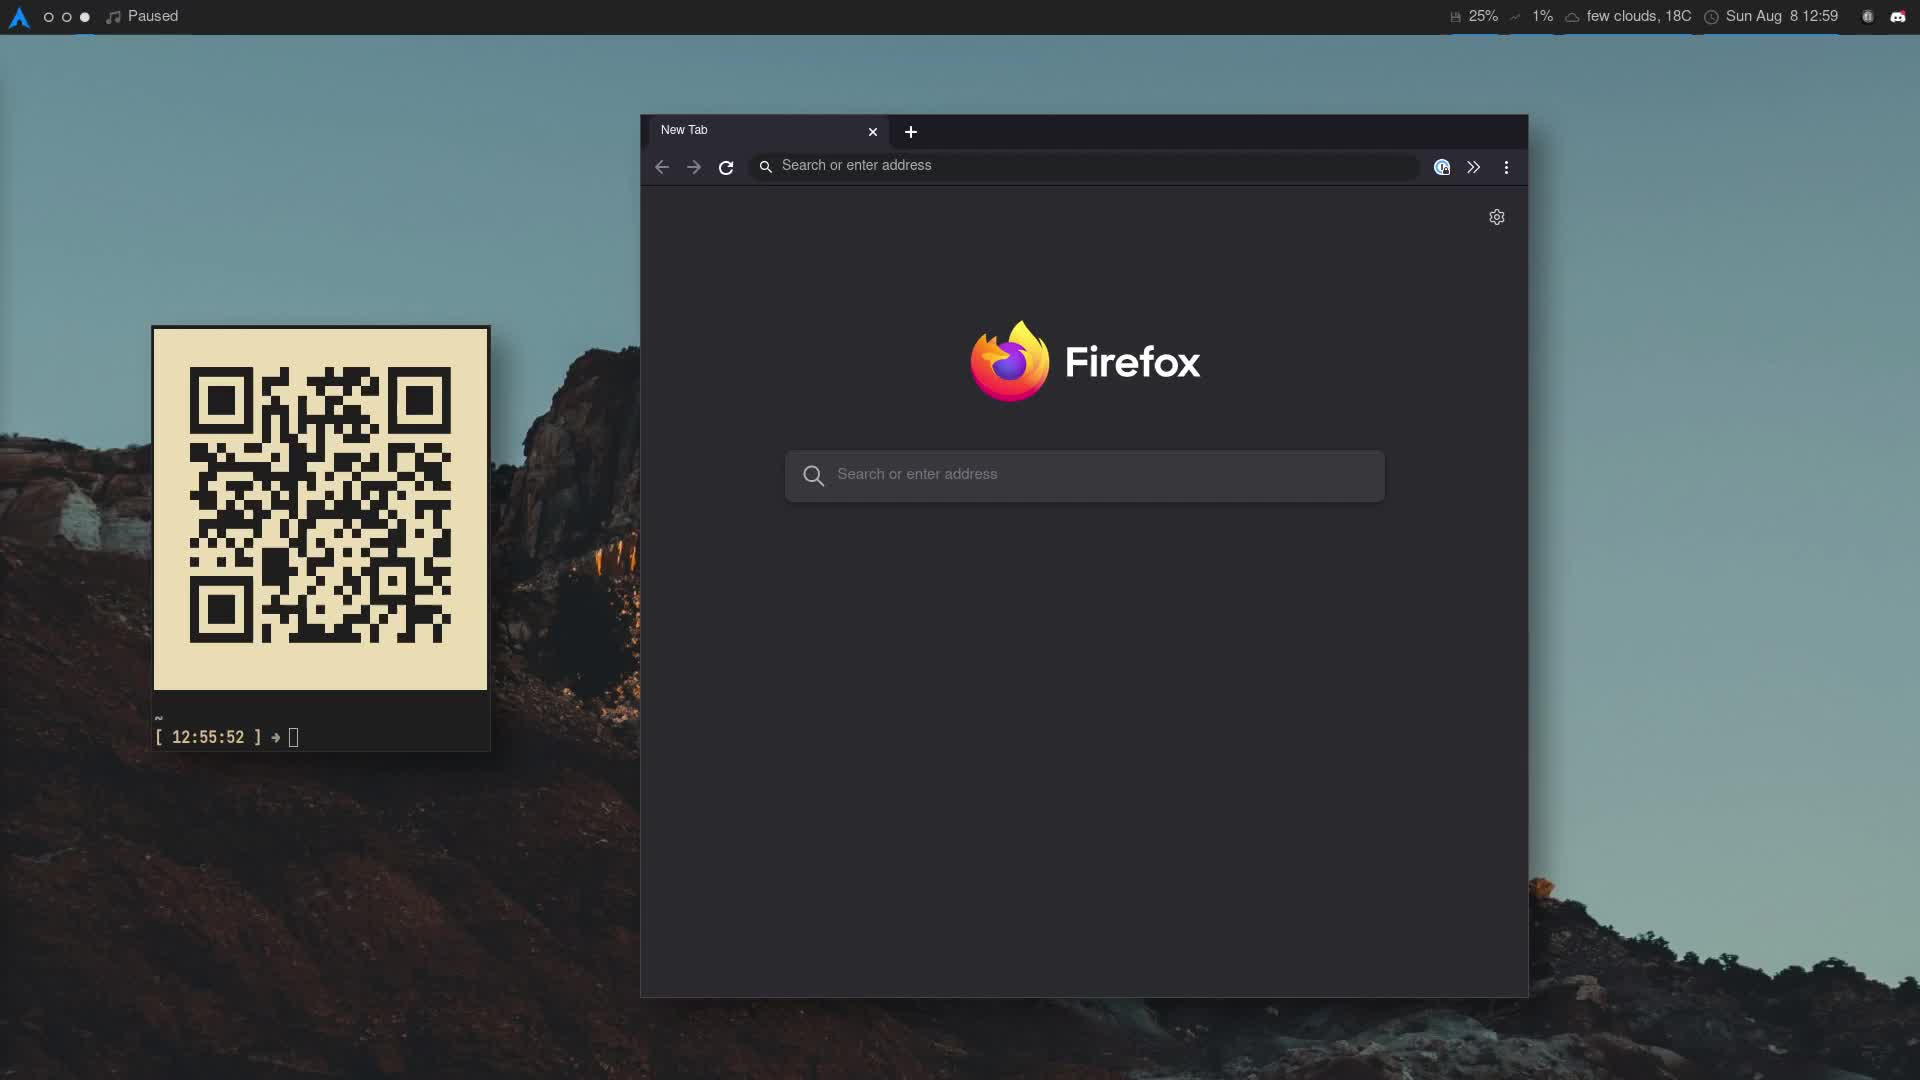Open a new tab with the plus button

[911, 132]
